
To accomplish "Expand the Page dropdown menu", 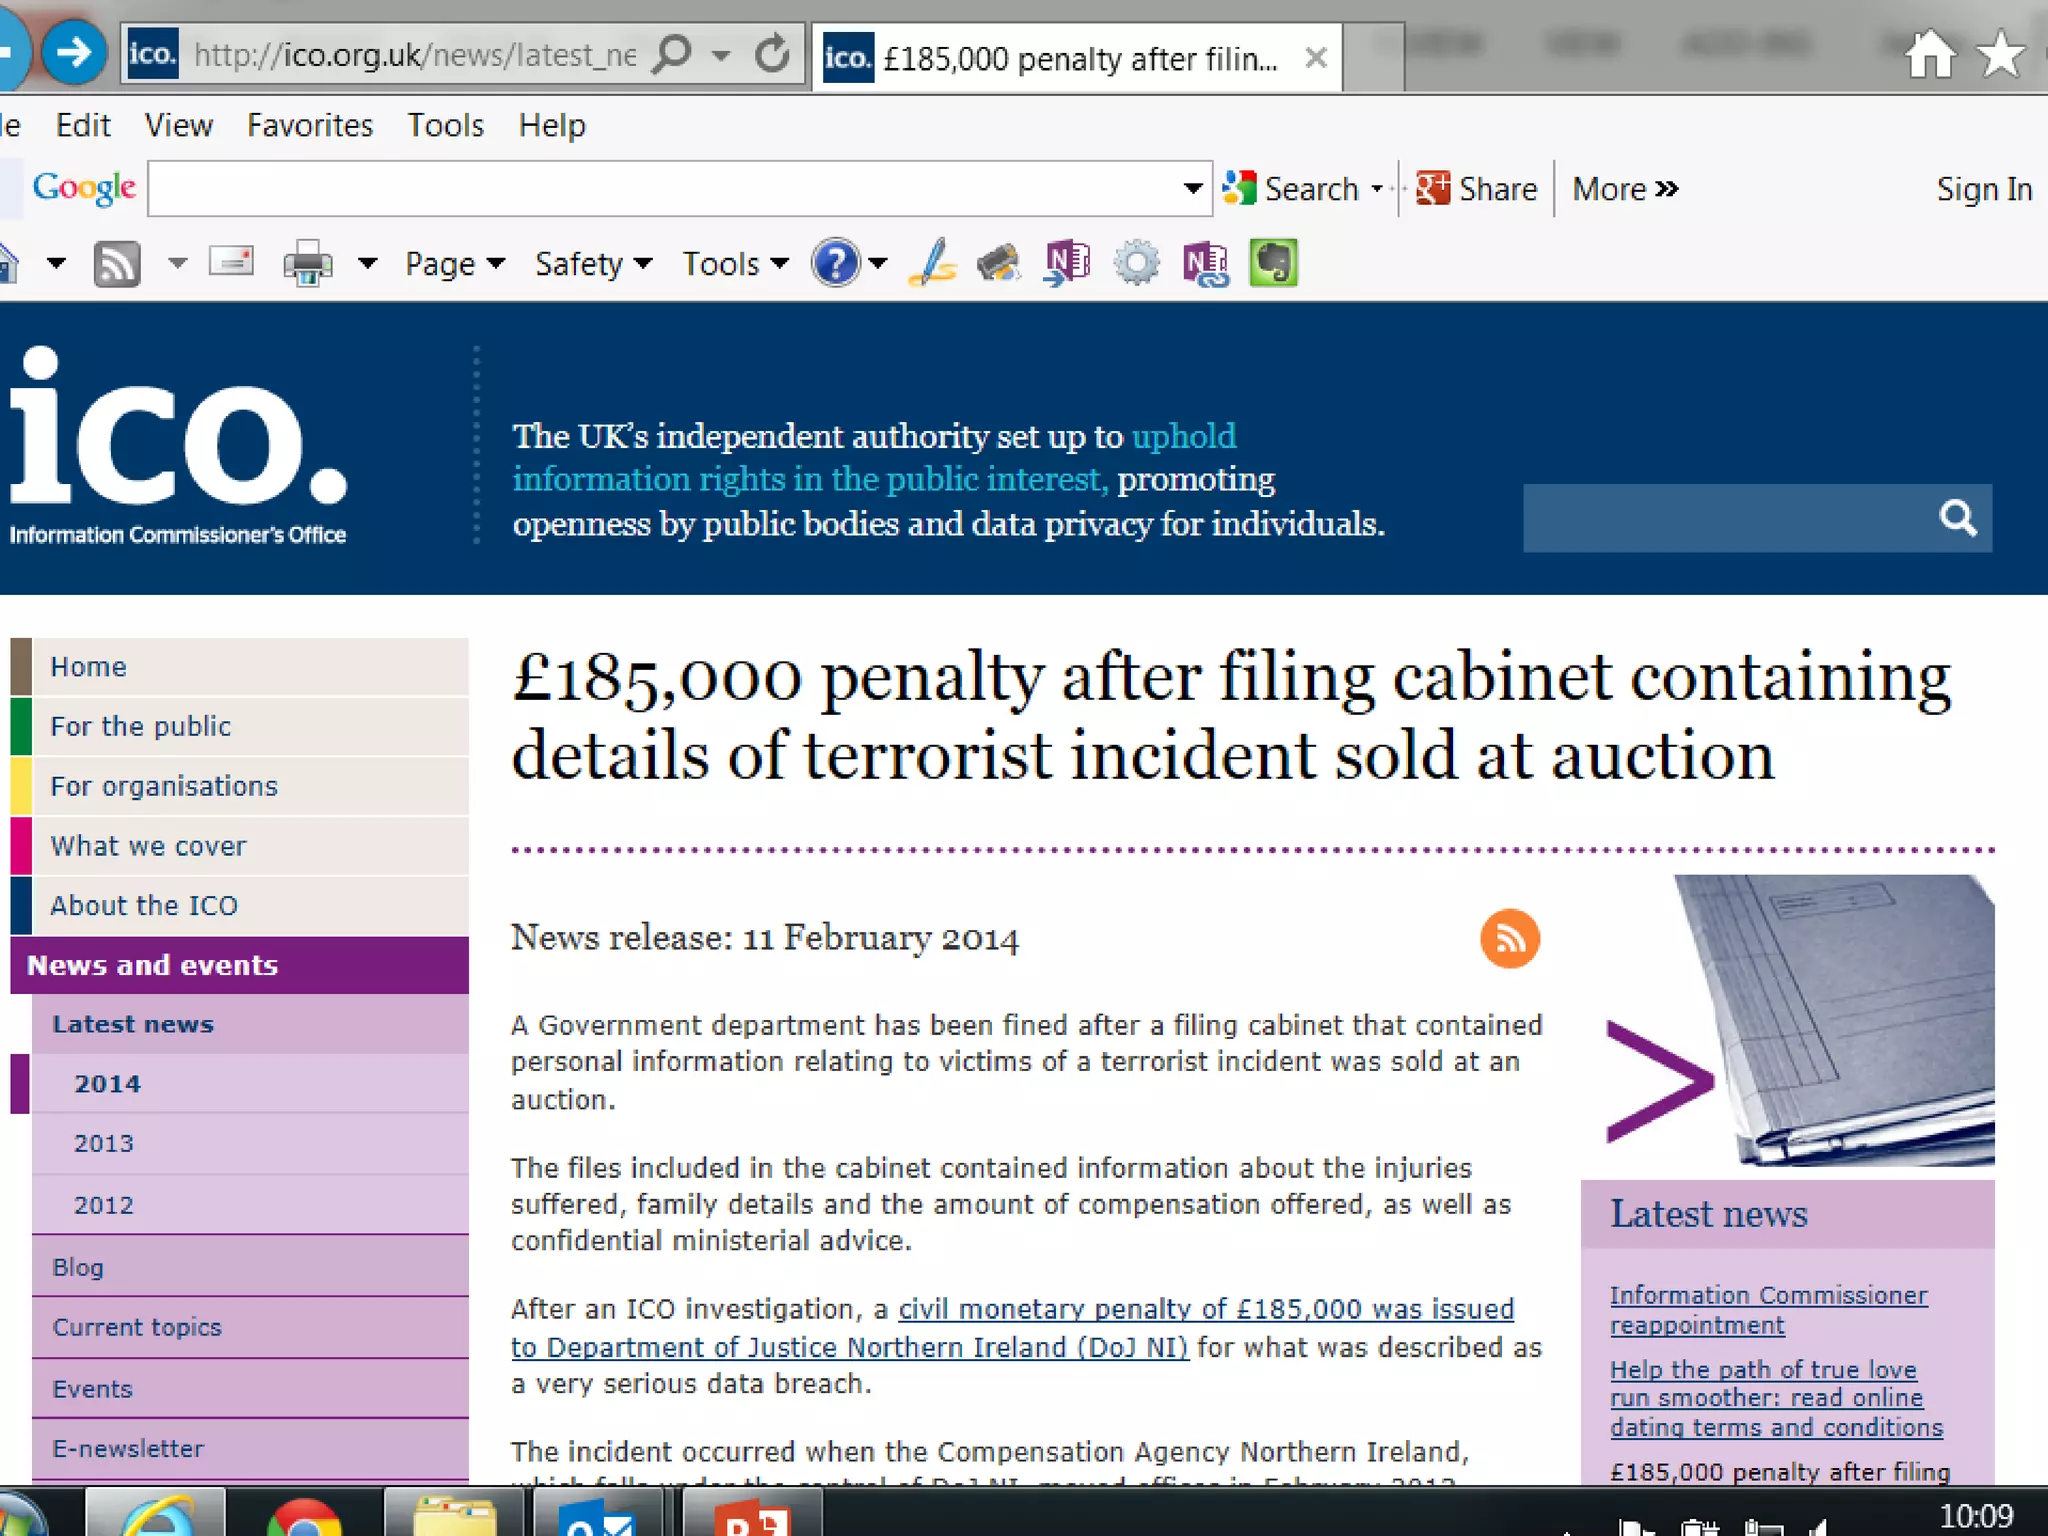I will pyautogui.click(x=454, y=264).
